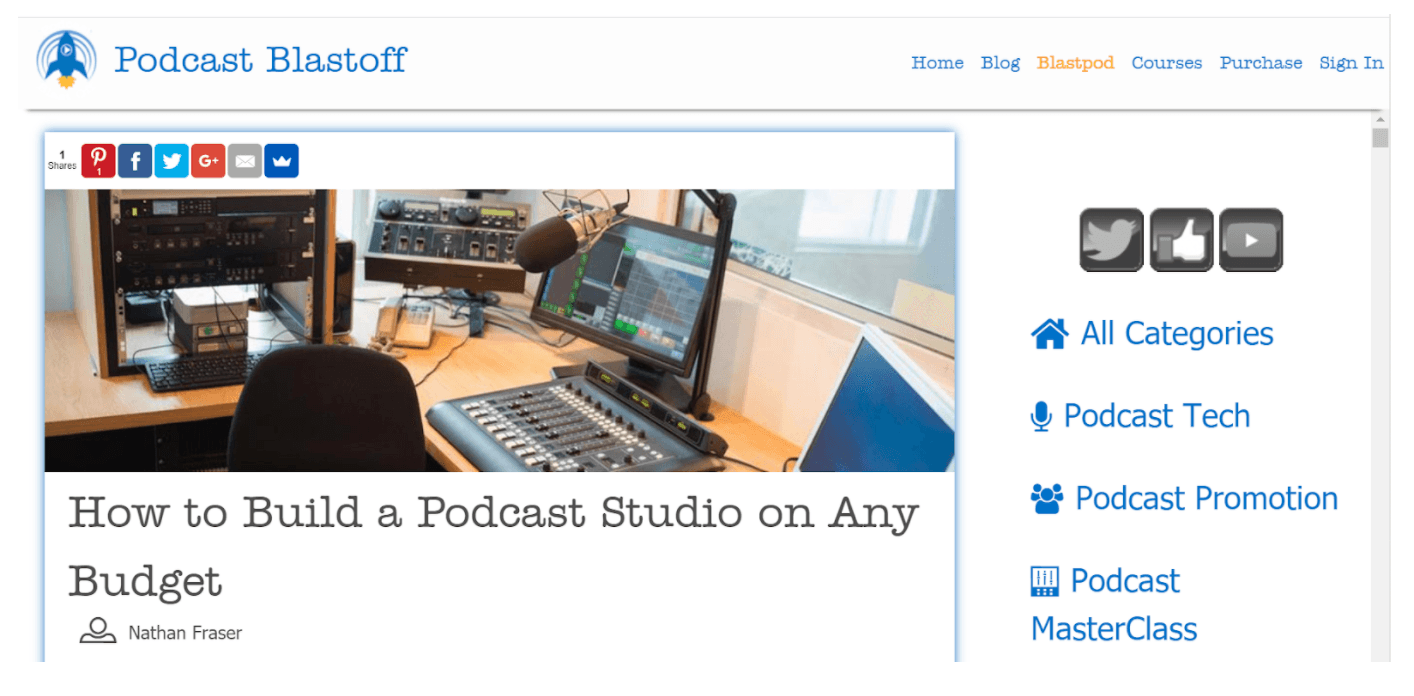
Task: Click the podcast studio featured image
Action: coord(499,330)
